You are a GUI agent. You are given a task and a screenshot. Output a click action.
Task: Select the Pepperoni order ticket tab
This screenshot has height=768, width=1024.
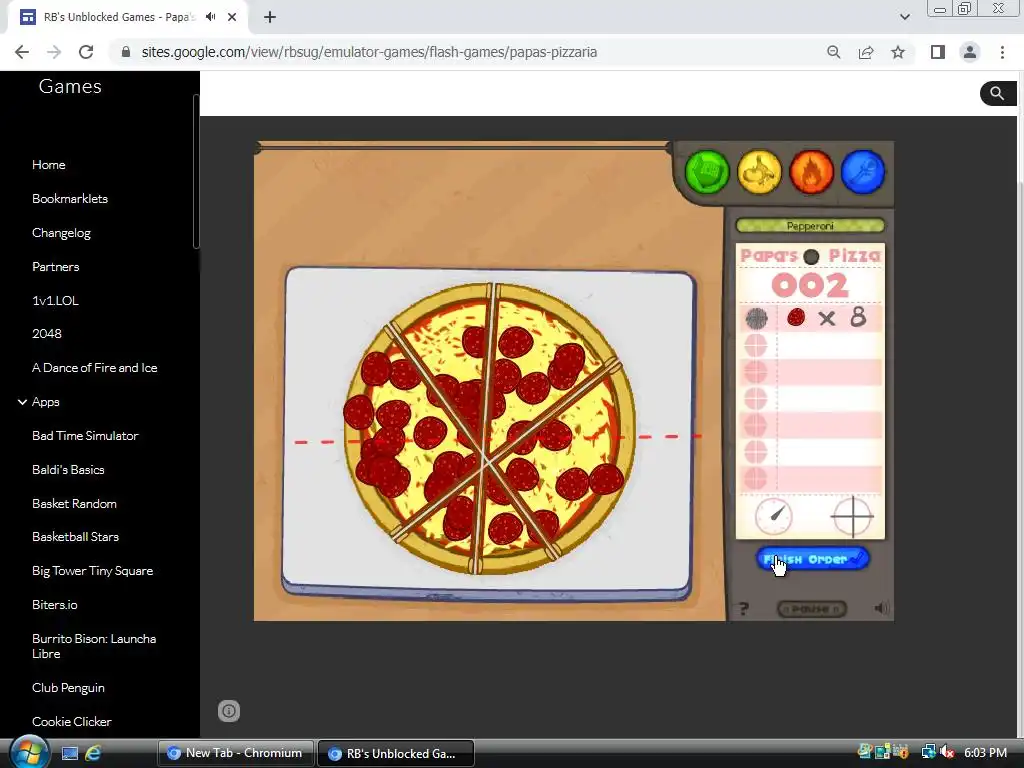[x=810, y=226]
